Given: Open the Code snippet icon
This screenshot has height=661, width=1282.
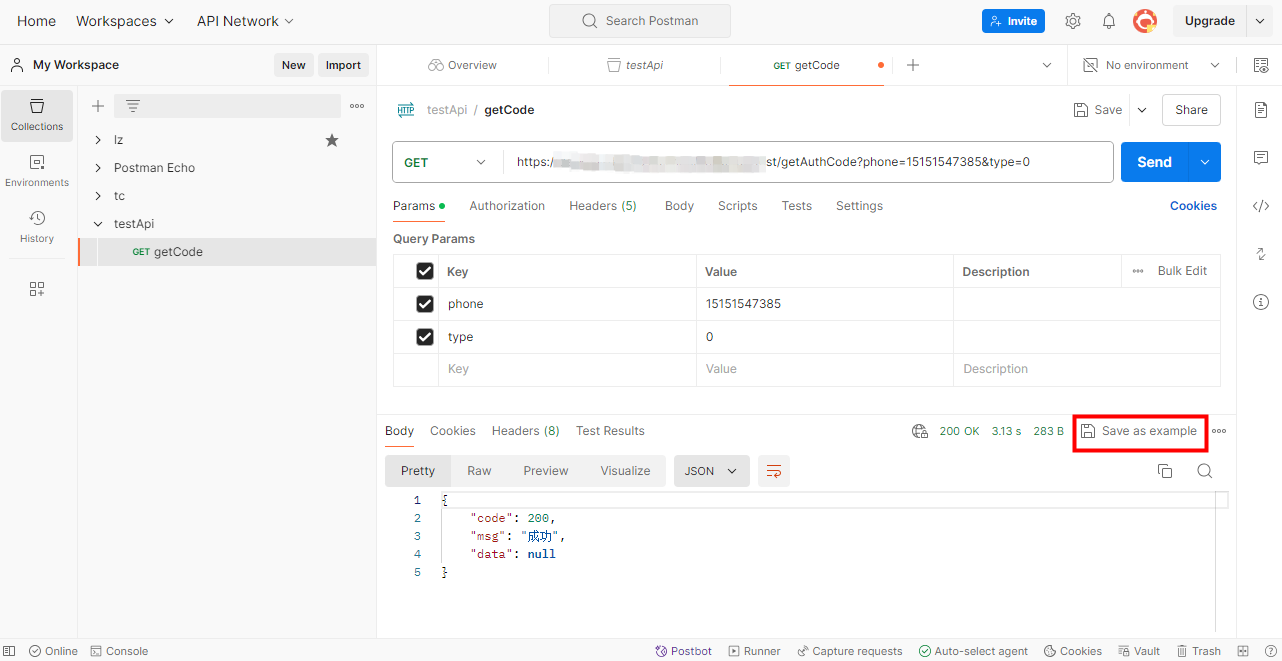Looking at the screenshot, I should pos(1261,206).
